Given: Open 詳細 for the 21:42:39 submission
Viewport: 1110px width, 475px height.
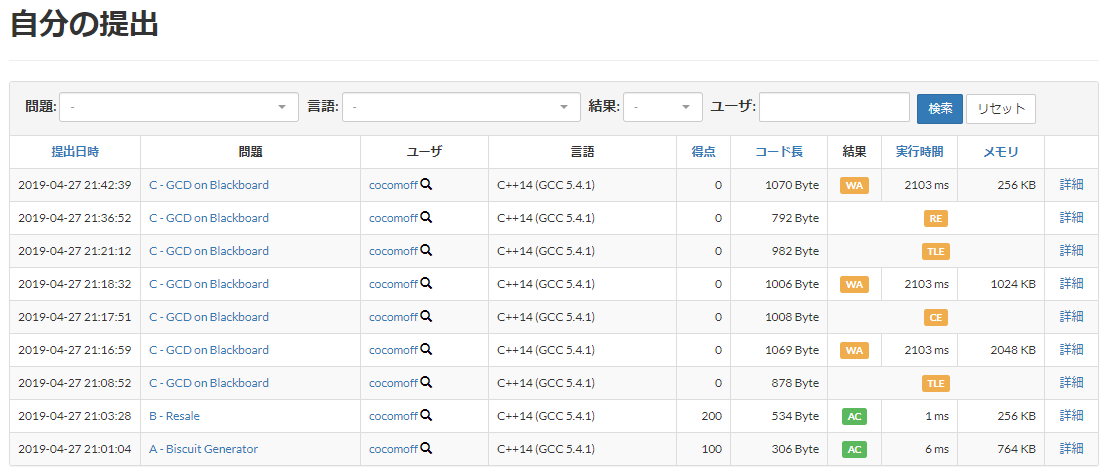Looking at the screenshot, I should point(1071,185).
